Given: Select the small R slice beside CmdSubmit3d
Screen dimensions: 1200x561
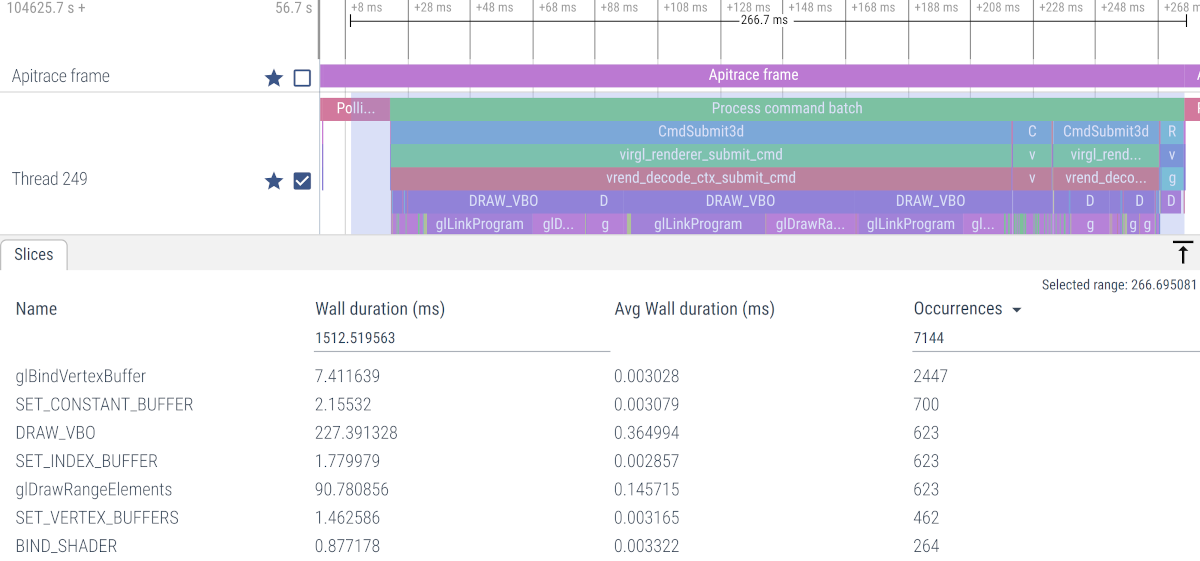Looking at the screenshot, I should (x=1172, y=131).
